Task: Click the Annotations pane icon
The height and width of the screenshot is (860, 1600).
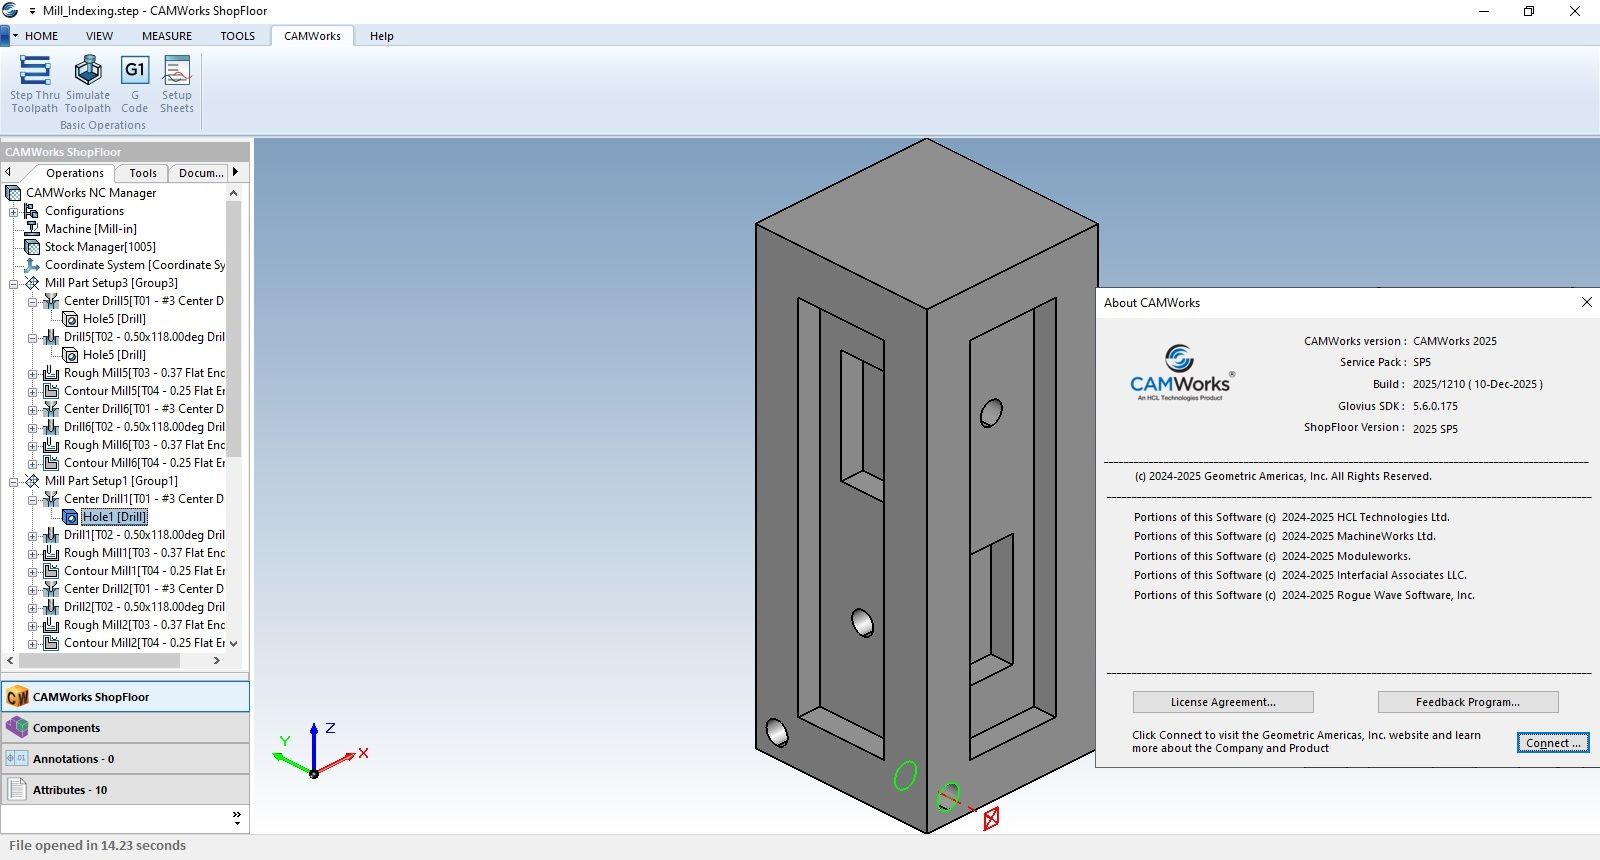Action: click(x=17, y=759)
